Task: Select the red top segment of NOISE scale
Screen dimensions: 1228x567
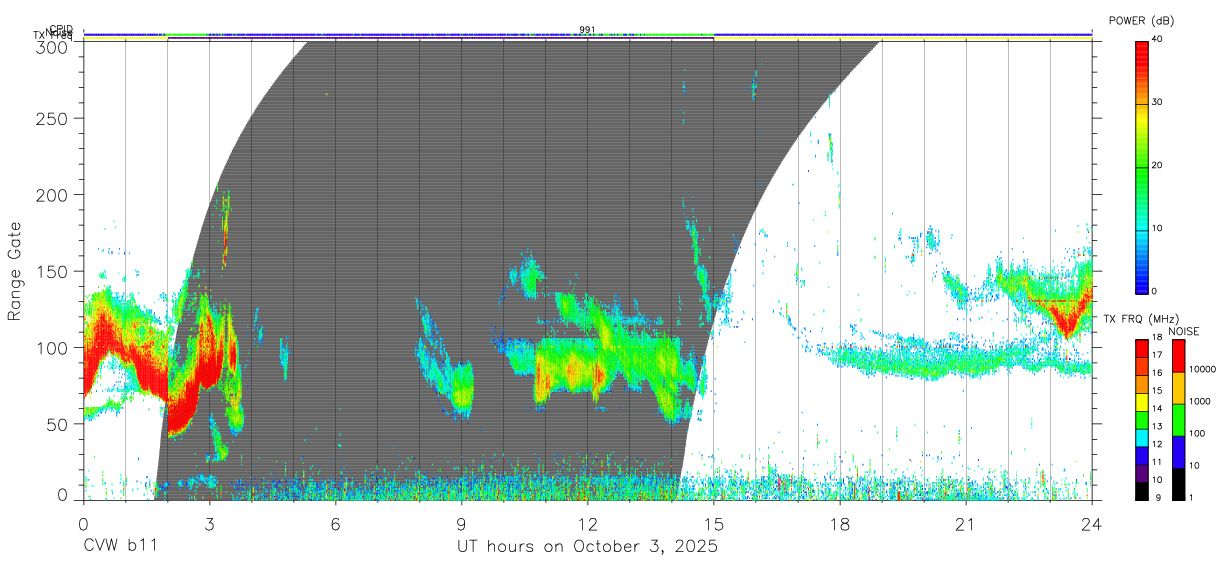Action: click(1178, 356)
